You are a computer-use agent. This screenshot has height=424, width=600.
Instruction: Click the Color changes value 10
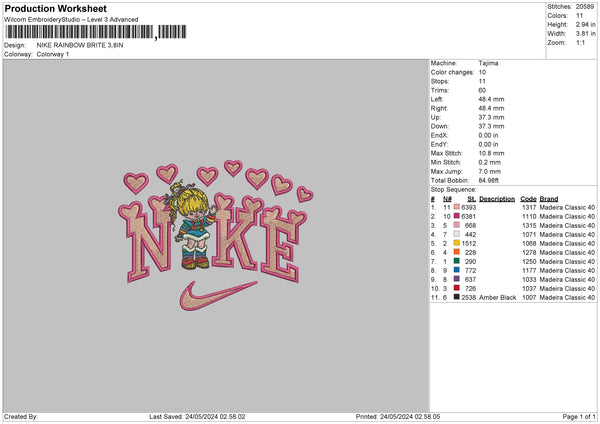(x=482, y=72)
